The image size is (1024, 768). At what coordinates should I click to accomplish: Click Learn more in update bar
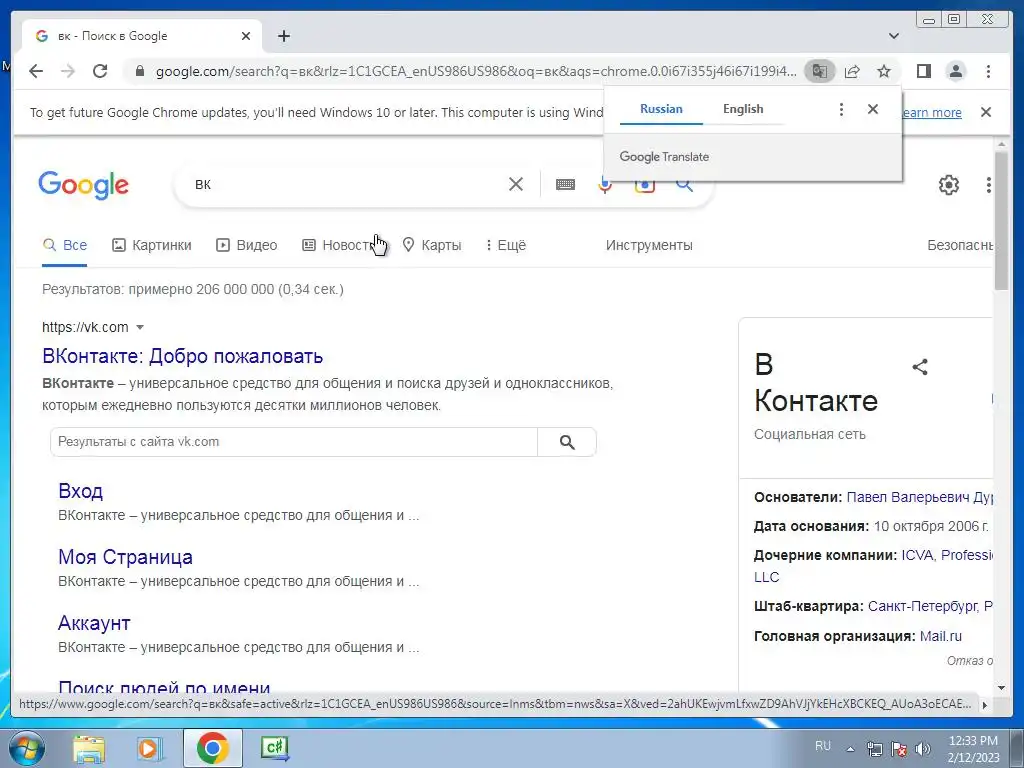pyautogui.click(x=932, y=112)
